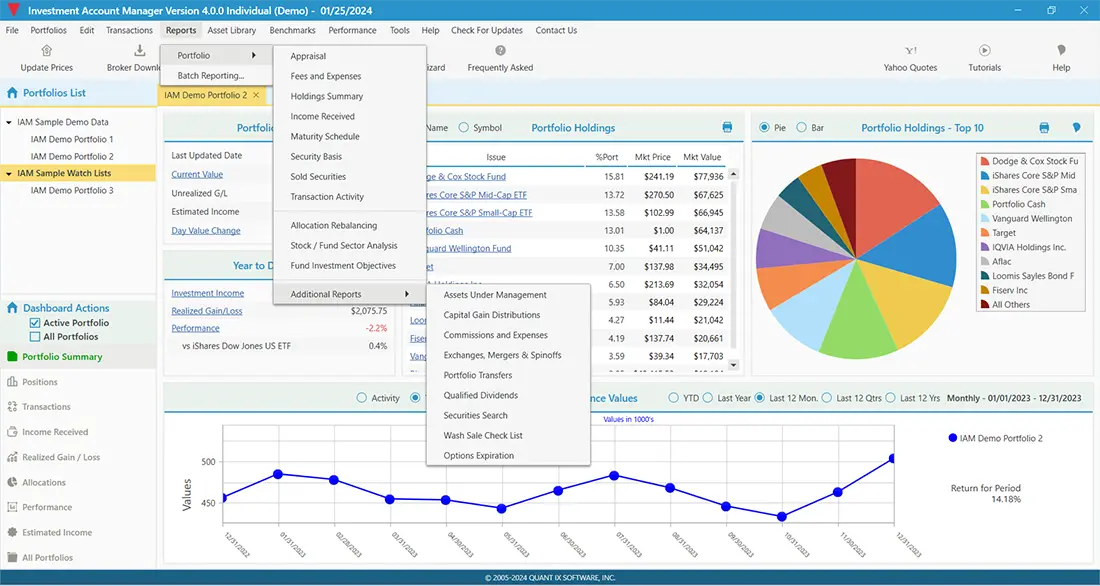The height and width of the screenshot is (586, 1100).
Task: Choose Wash Sale Check List report
Action: tap(483, 436)
